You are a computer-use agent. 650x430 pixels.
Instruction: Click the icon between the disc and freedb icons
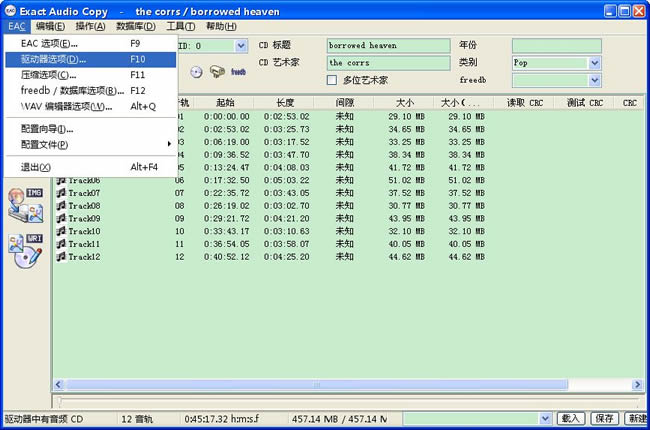coord(217,72)
